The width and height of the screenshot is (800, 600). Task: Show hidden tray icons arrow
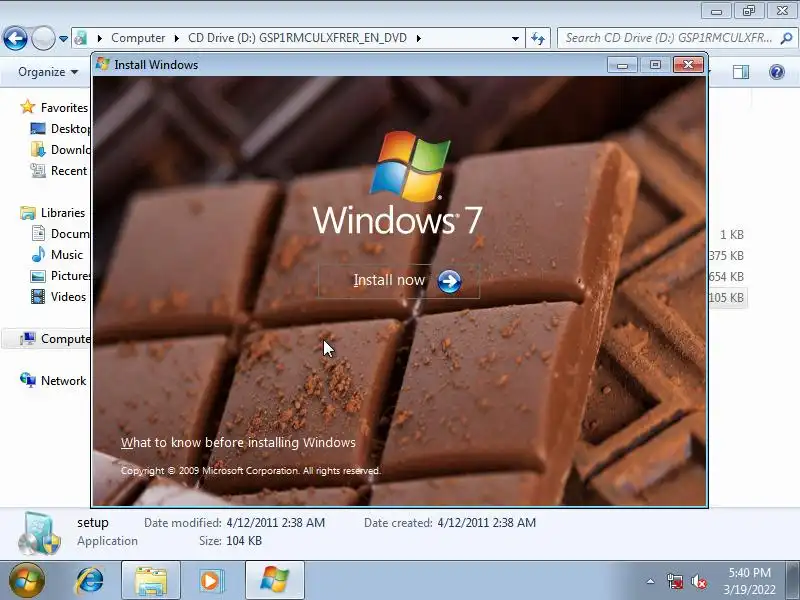[x=651, y=581]
